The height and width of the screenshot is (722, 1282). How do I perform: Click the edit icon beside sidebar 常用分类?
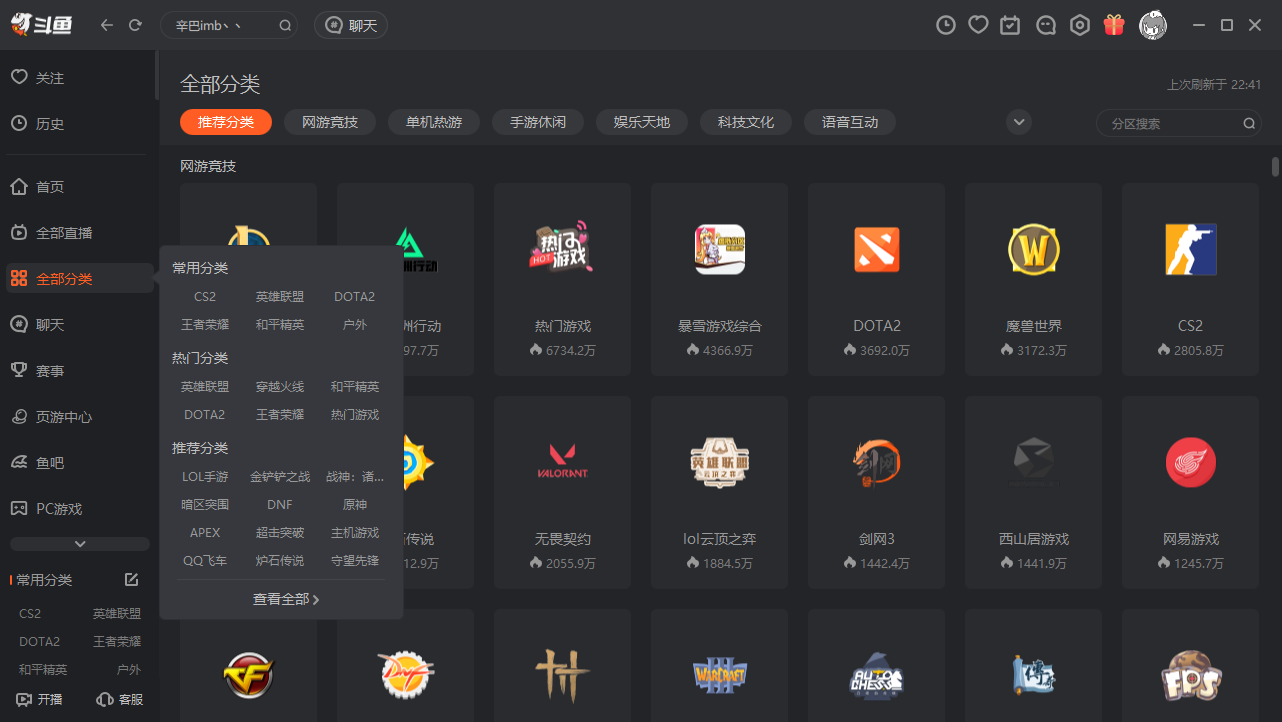131,580
